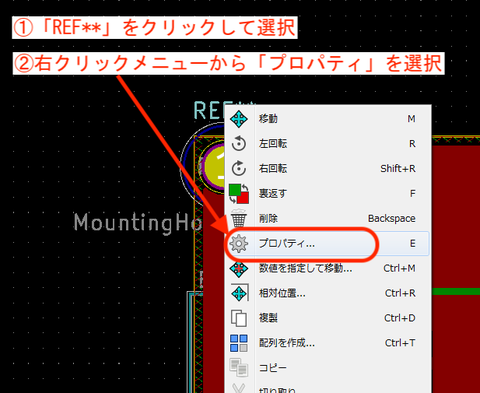This screenshot has width=480, height=393.
Task: Select 複製 menu entry
Action: coord(327,318)
